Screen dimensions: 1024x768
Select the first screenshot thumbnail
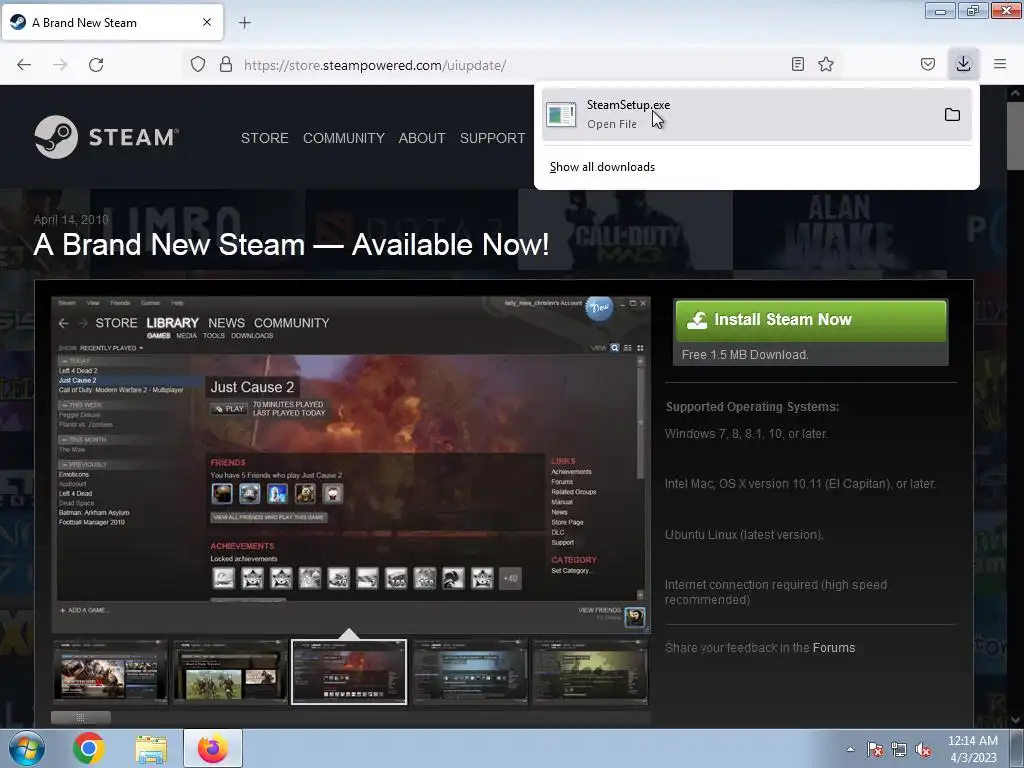click(110, 672)
